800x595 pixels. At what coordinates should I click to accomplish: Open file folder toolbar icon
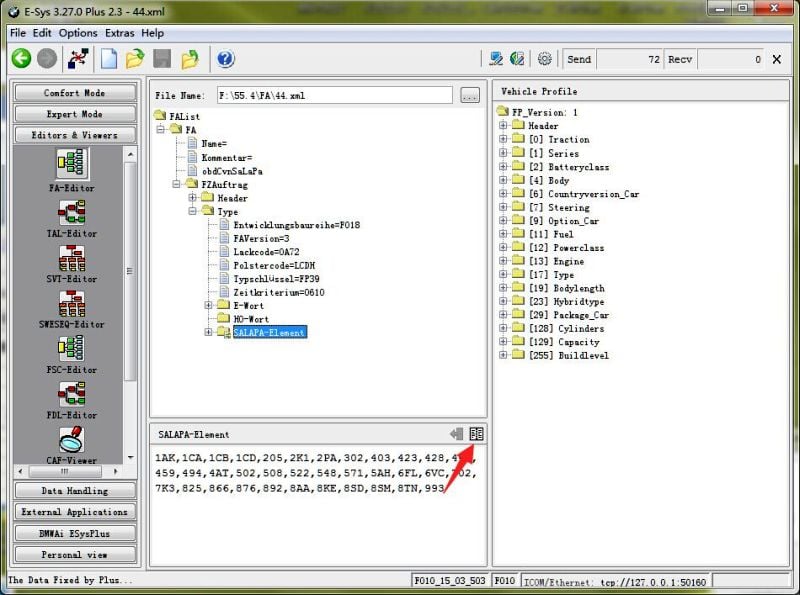point(135,59)
